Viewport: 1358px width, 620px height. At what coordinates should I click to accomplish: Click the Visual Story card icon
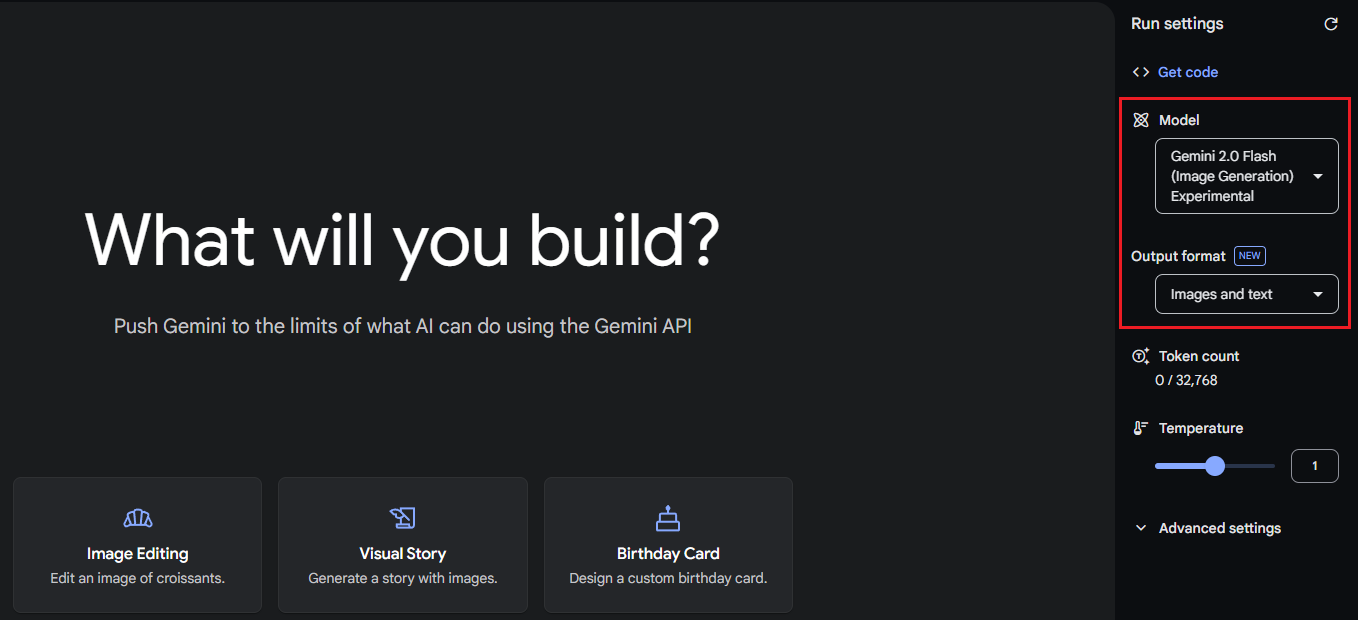tap(402, 517)
